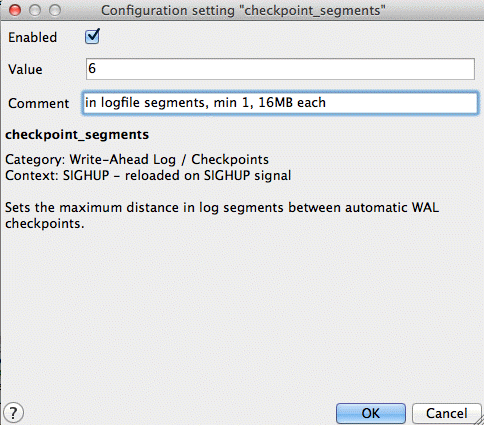This screenshot has width=484, height=426.
Task: Click the "Value" label
Action: point(25,69)
